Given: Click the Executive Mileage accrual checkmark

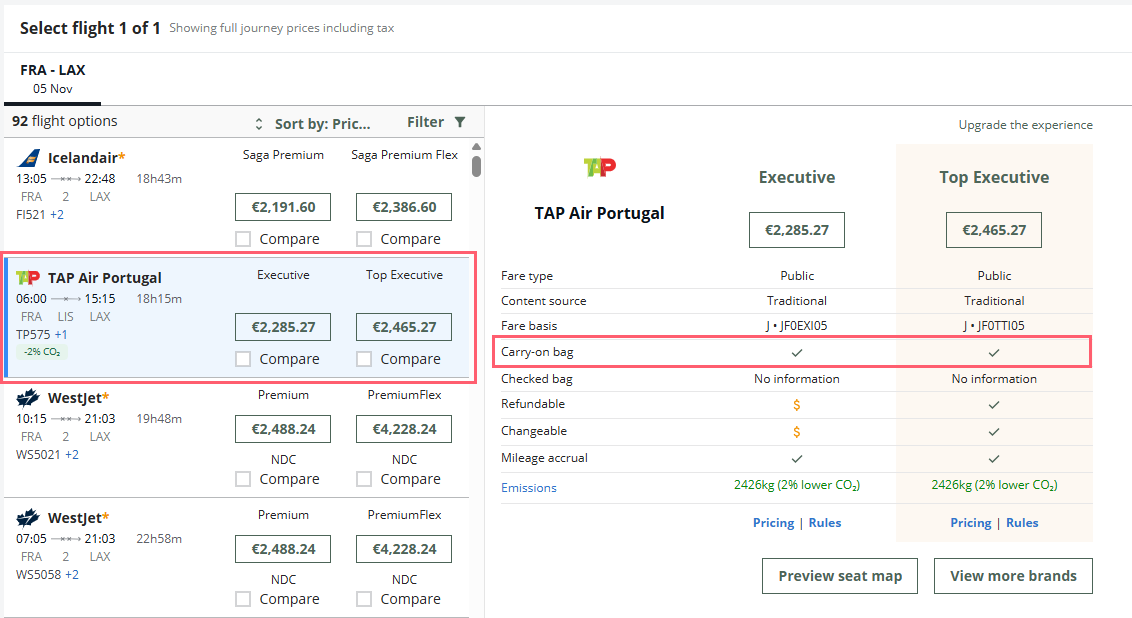Looking at the screenshot, I should 796,458.
